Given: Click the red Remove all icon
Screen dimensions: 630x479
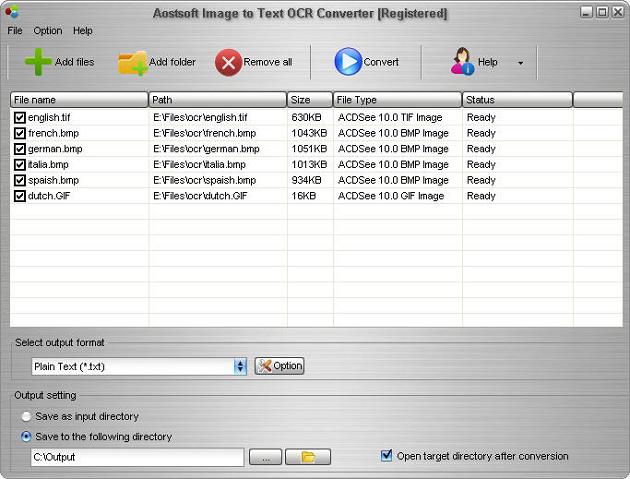Looking at the screenshot, I should pyautogui.click(x=228, y=63).
